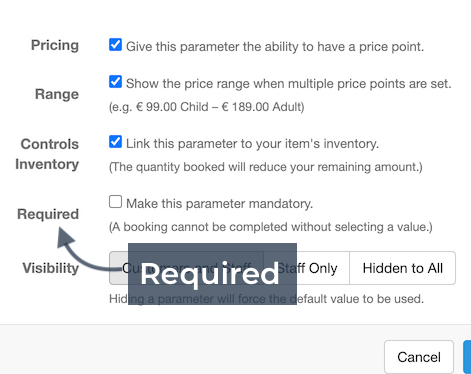471x374 pixels.
Task: Click the 'Make this parameter mandatory' label text
Action: pyautogui.click(x=220, y=204)
